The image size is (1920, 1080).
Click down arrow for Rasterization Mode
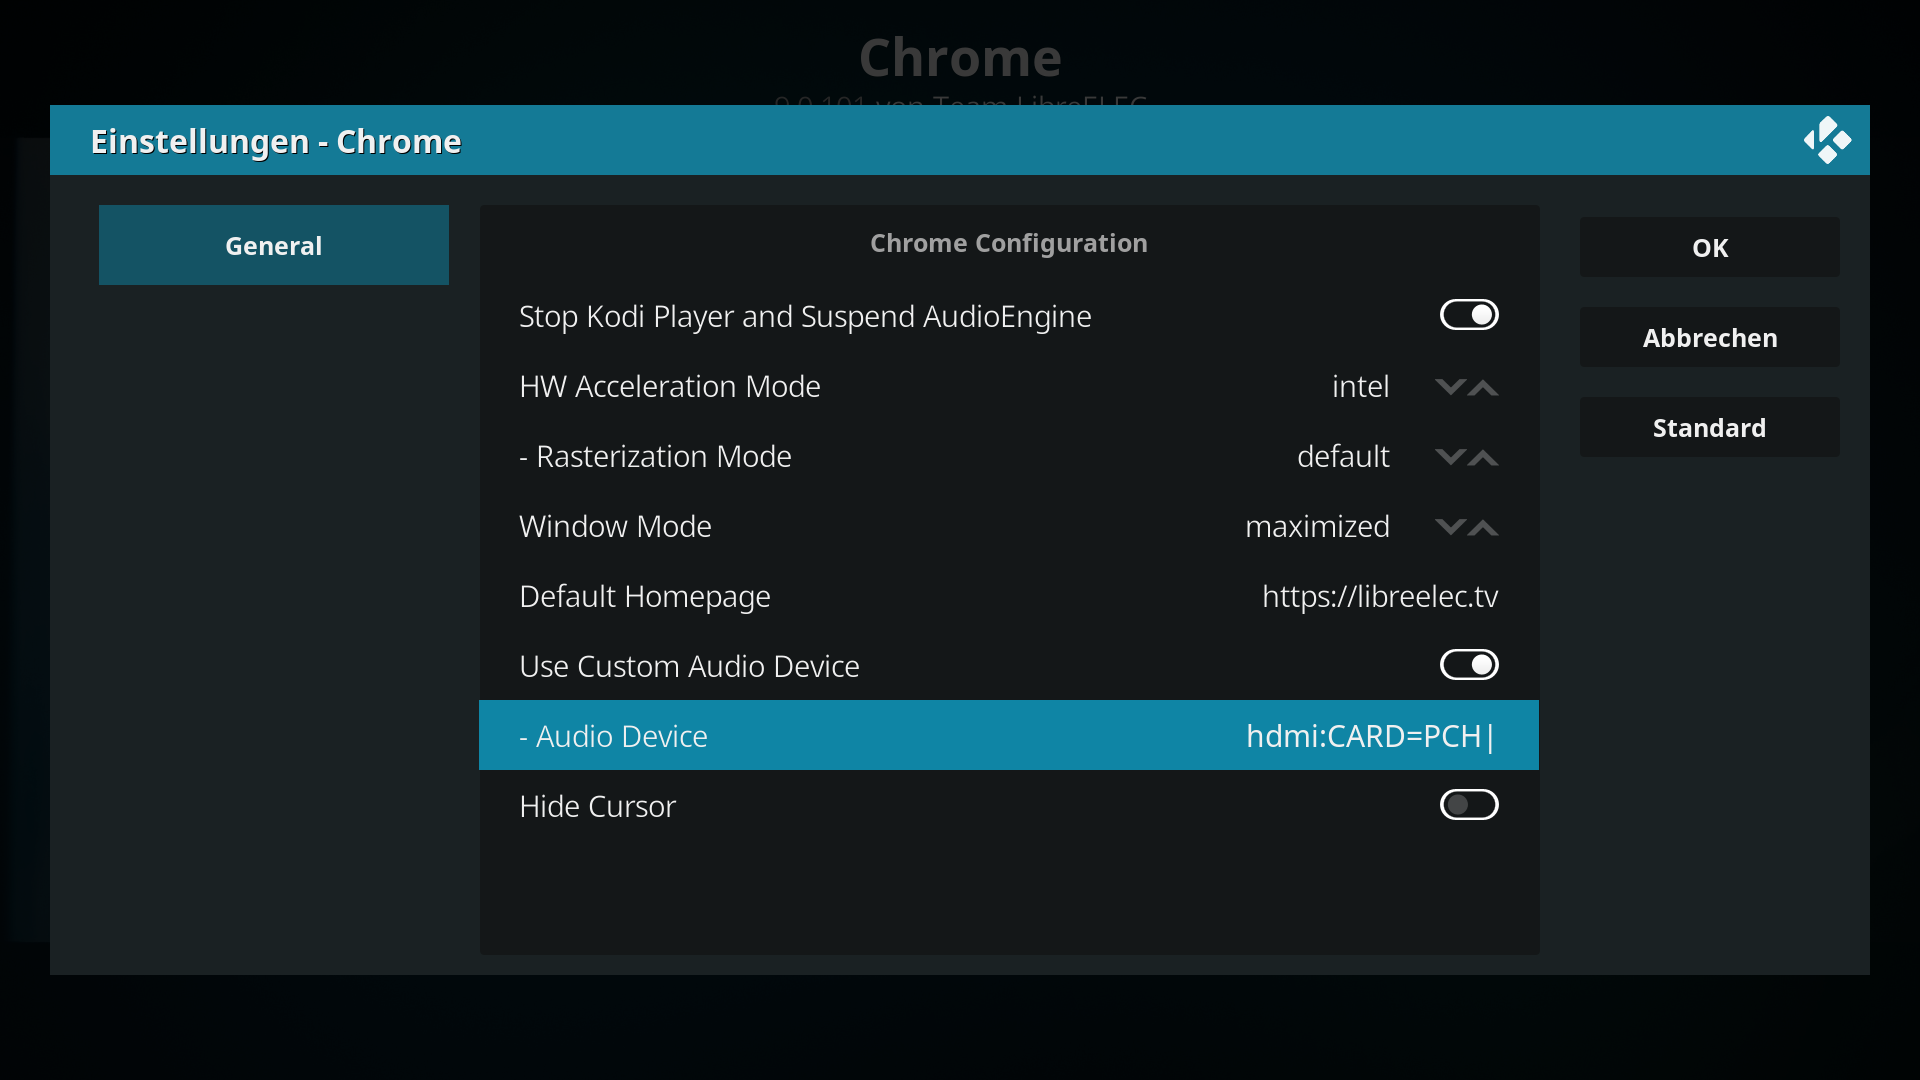point(1450,457)
